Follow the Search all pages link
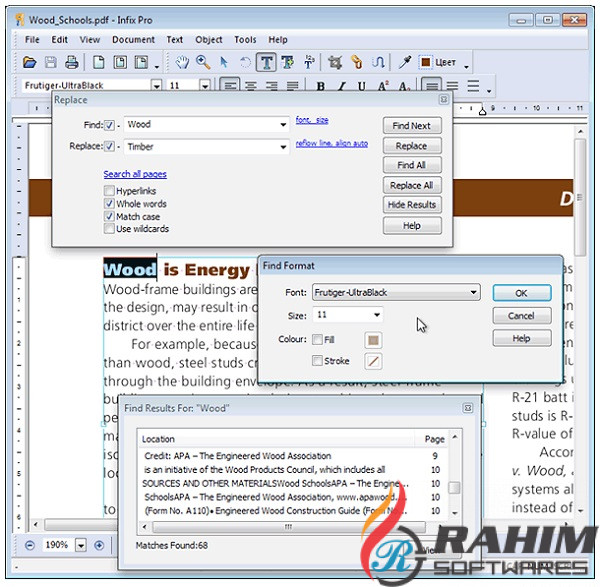Viewport: 600px width, 587px height. click(x=135, y=174)
